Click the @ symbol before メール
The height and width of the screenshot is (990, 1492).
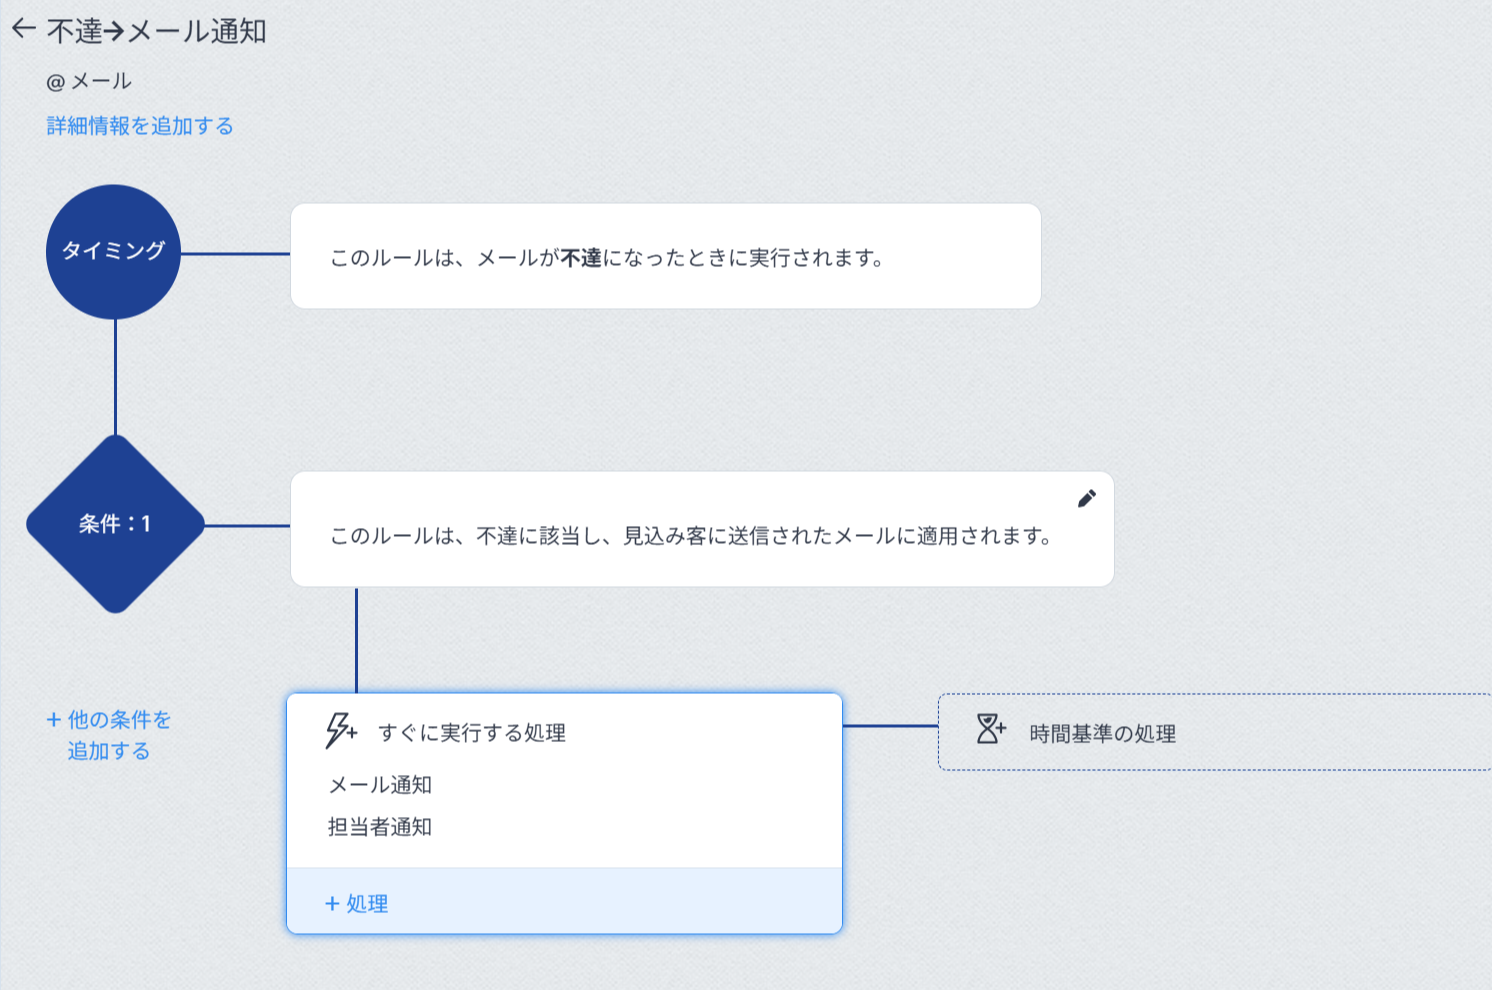(x=55, y=82)
